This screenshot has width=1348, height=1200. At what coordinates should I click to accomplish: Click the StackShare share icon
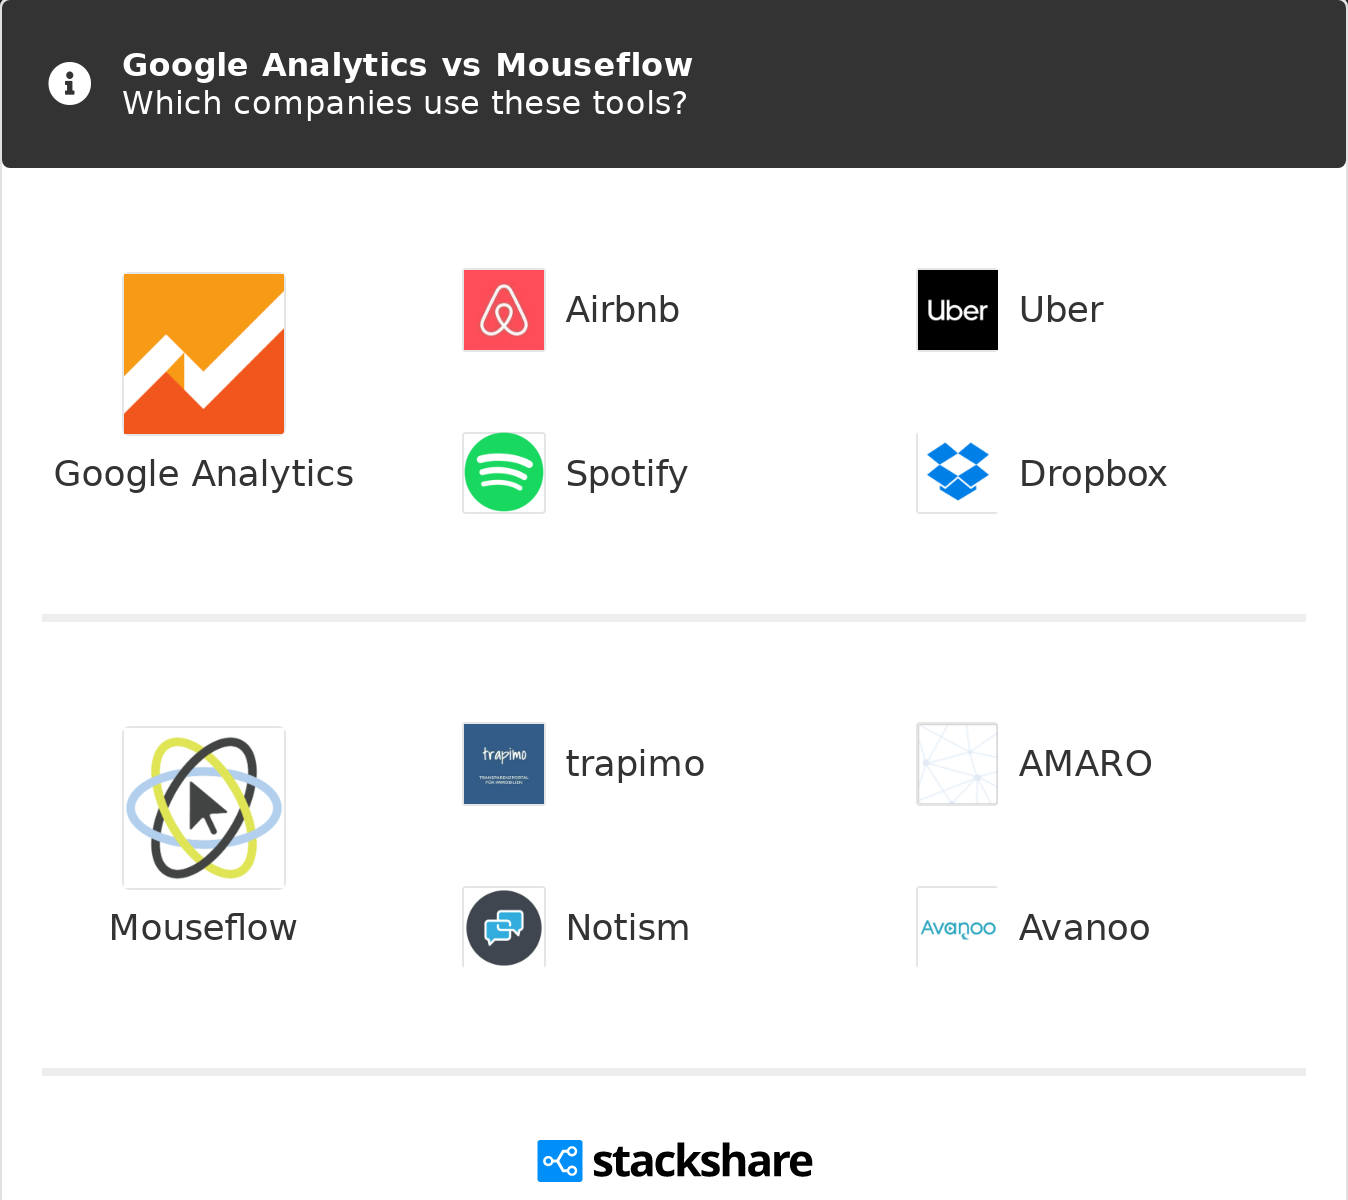coord(560,1161)
